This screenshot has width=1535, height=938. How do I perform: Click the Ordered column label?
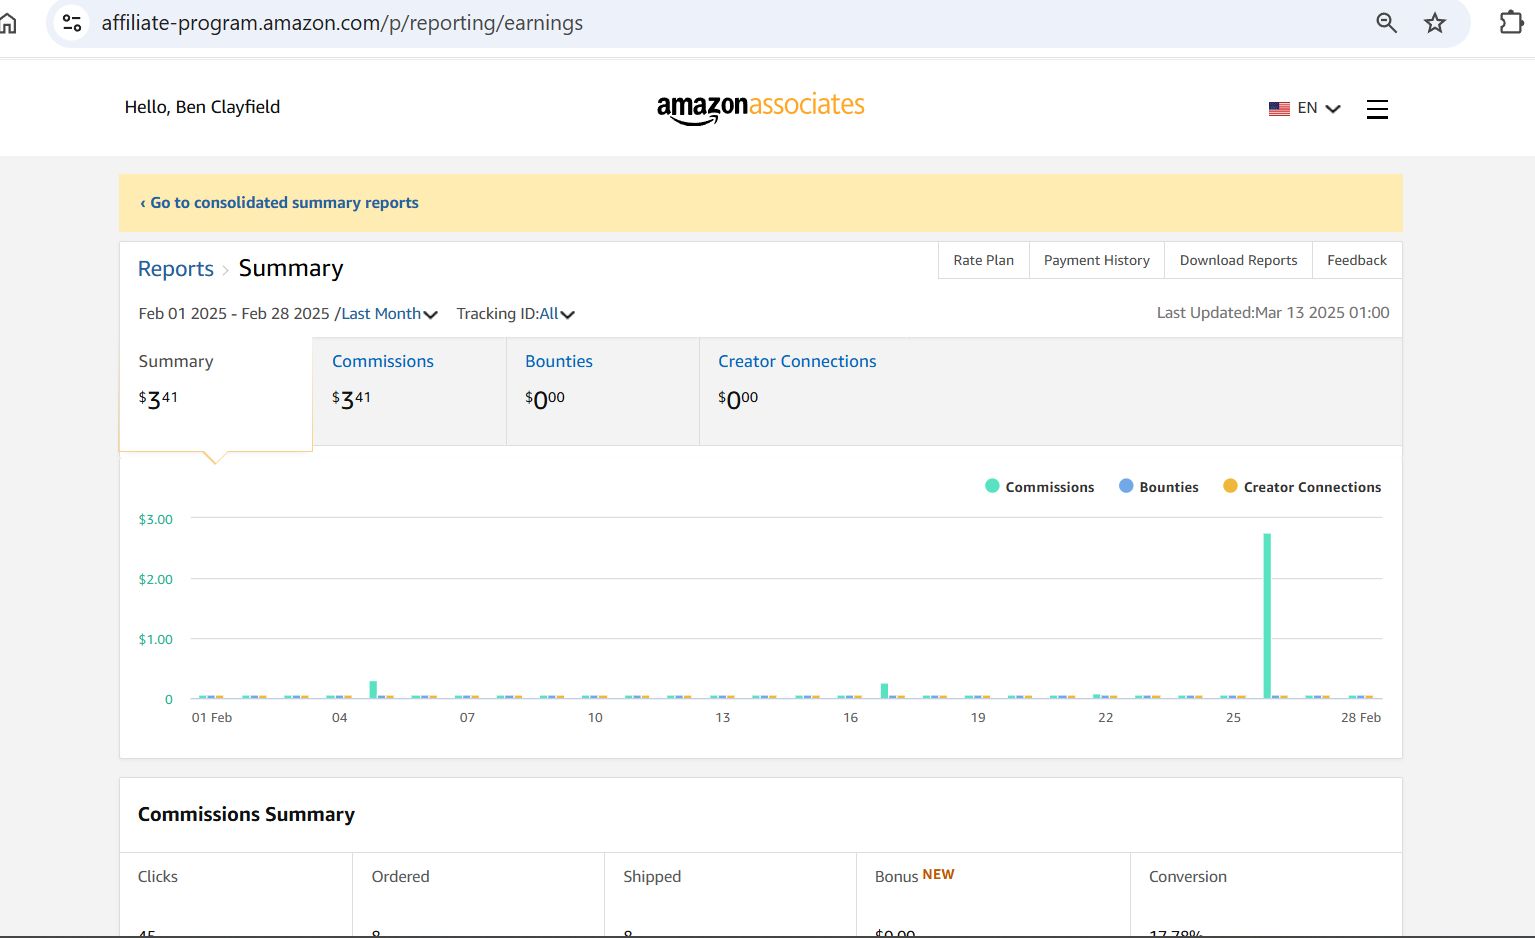pyautogui.click(x=400, y=876)
